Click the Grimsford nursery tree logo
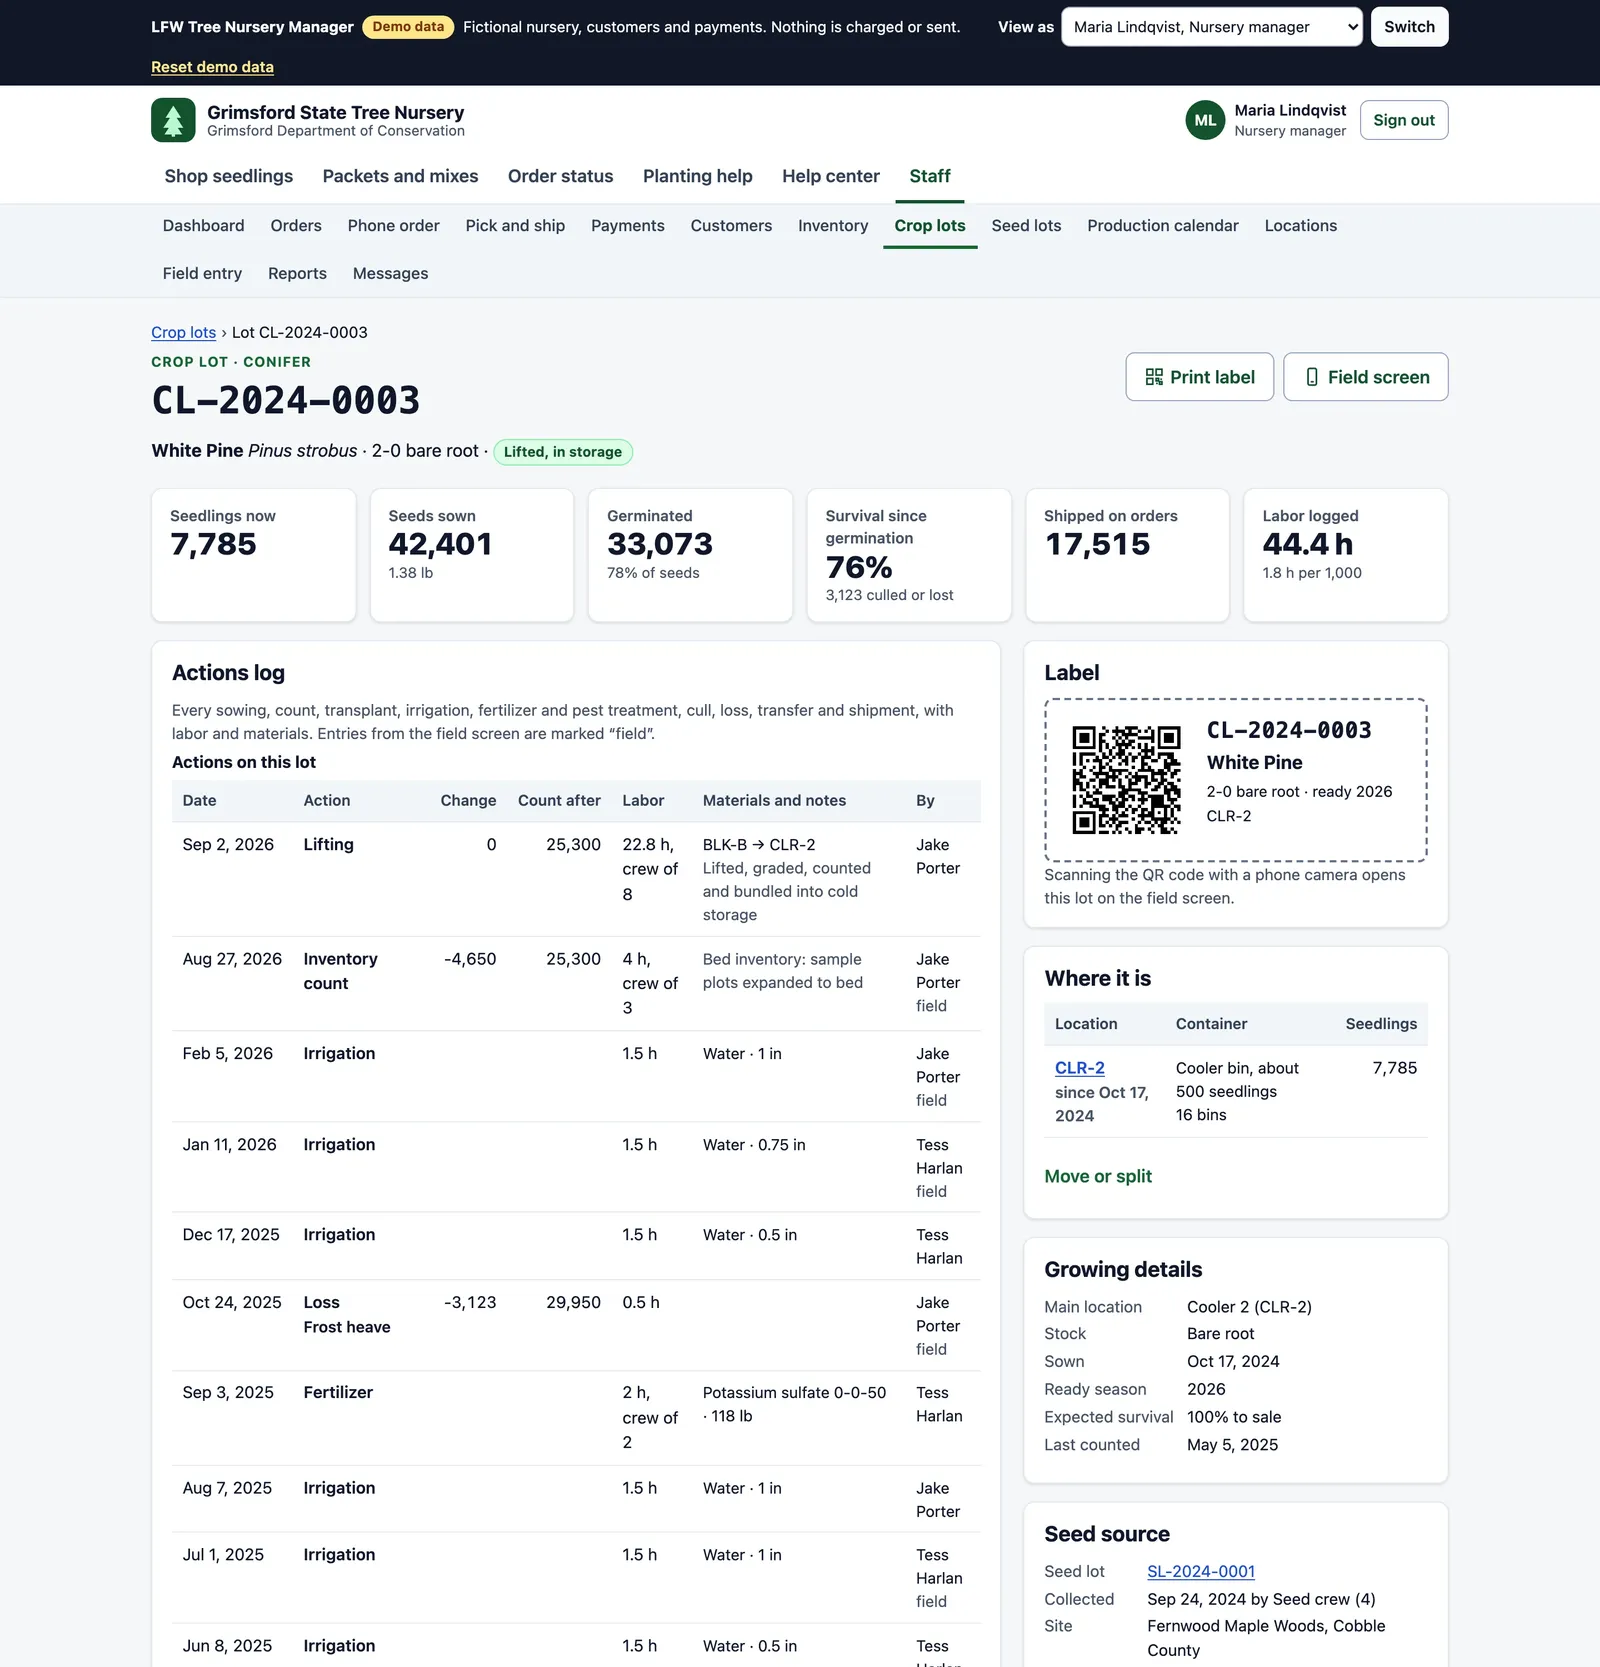 tap(173, 120)
